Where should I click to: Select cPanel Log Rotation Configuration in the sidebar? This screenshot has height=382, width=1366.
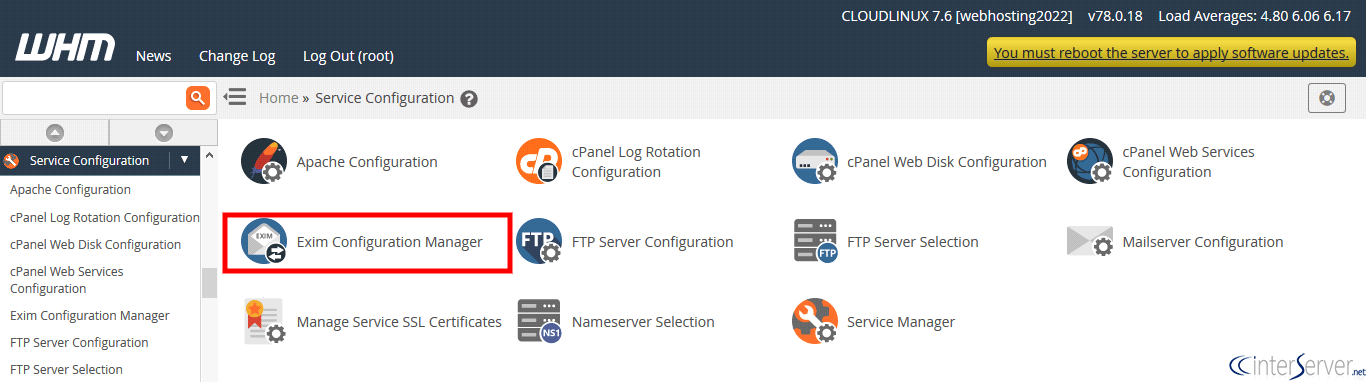click(x=105, y=217)
